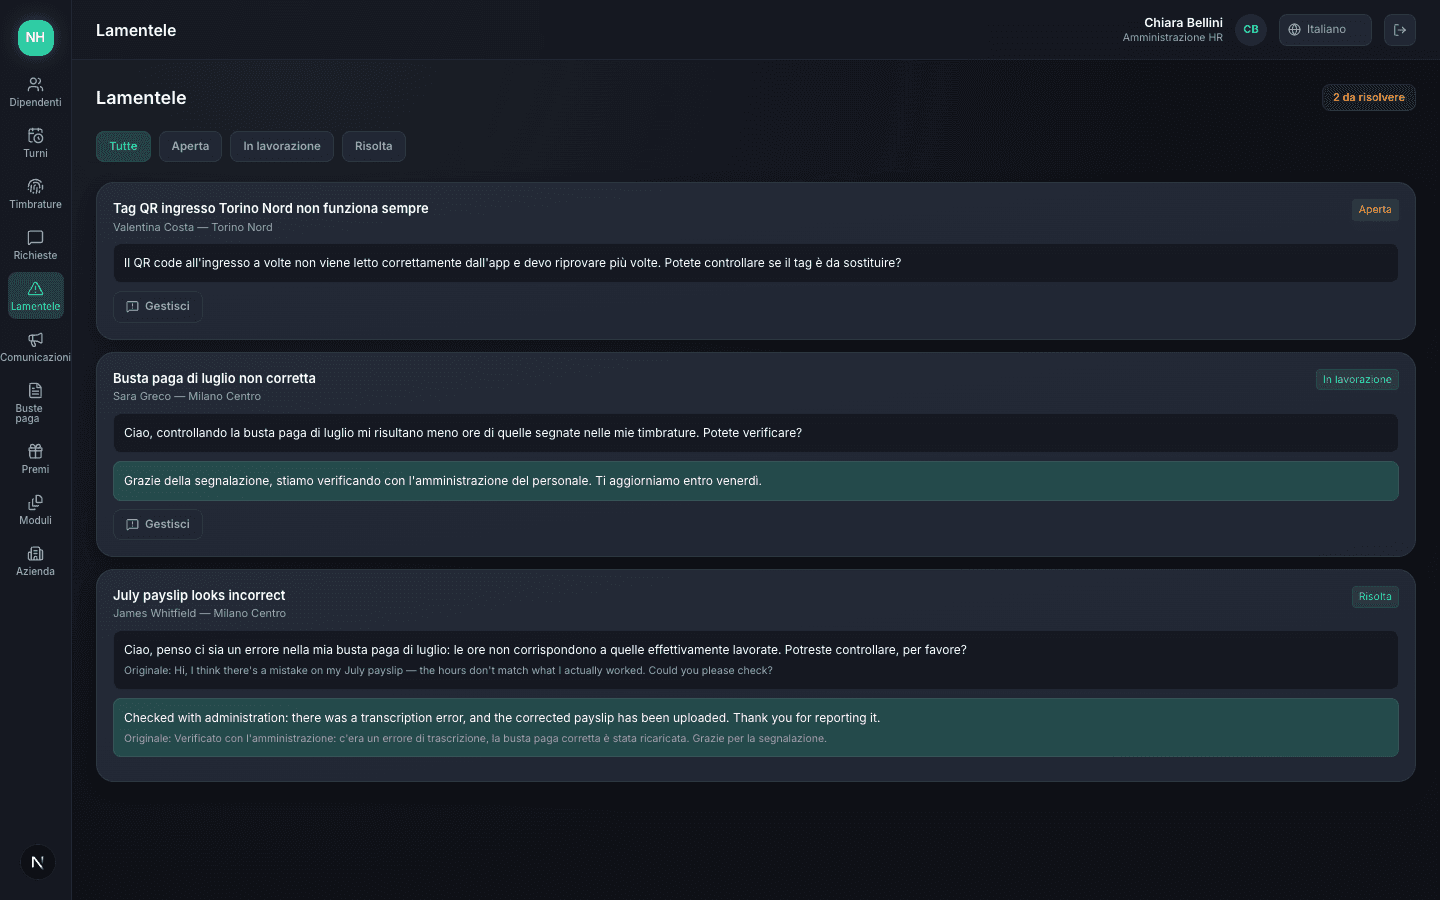Open Azienda building icon

(x=35, y=553)
